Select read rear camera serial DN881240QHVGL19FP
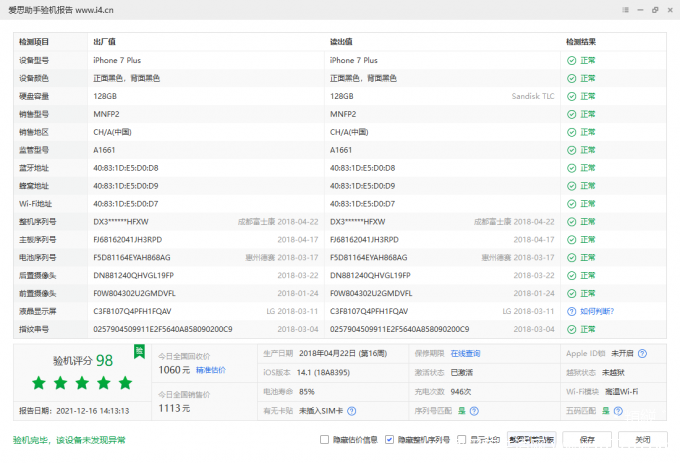Viewport: 680px width, 463px height. (370, 276)
